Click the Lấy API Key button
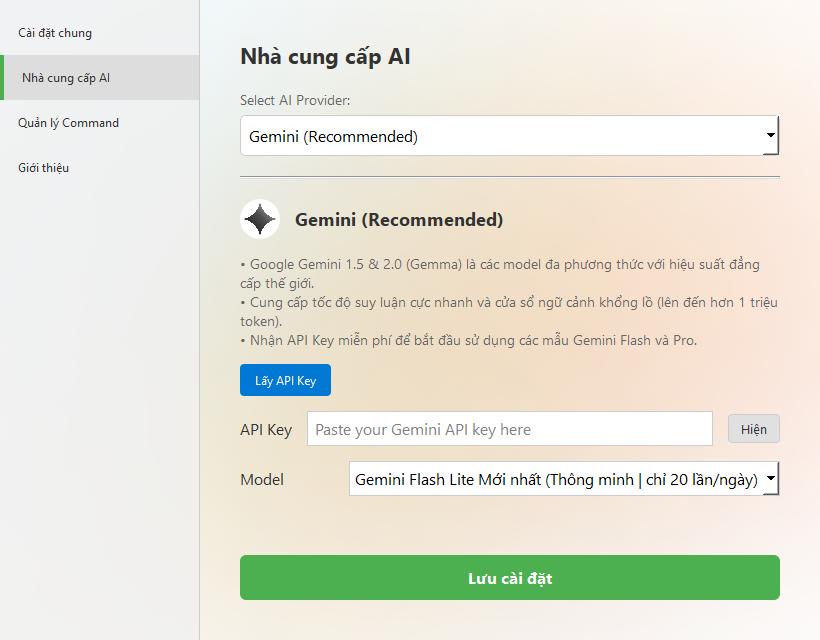This screenshot has height=640, width=820. (285, 380)
